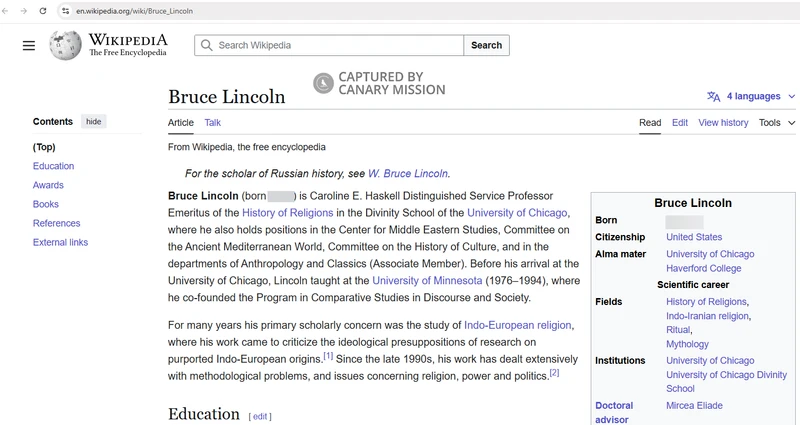Image resolution: width=800 pixels, height=425 pixels.
Task: Click 'From Wikipedia, the free encyclopedia' text
Action: coord(246,147)
